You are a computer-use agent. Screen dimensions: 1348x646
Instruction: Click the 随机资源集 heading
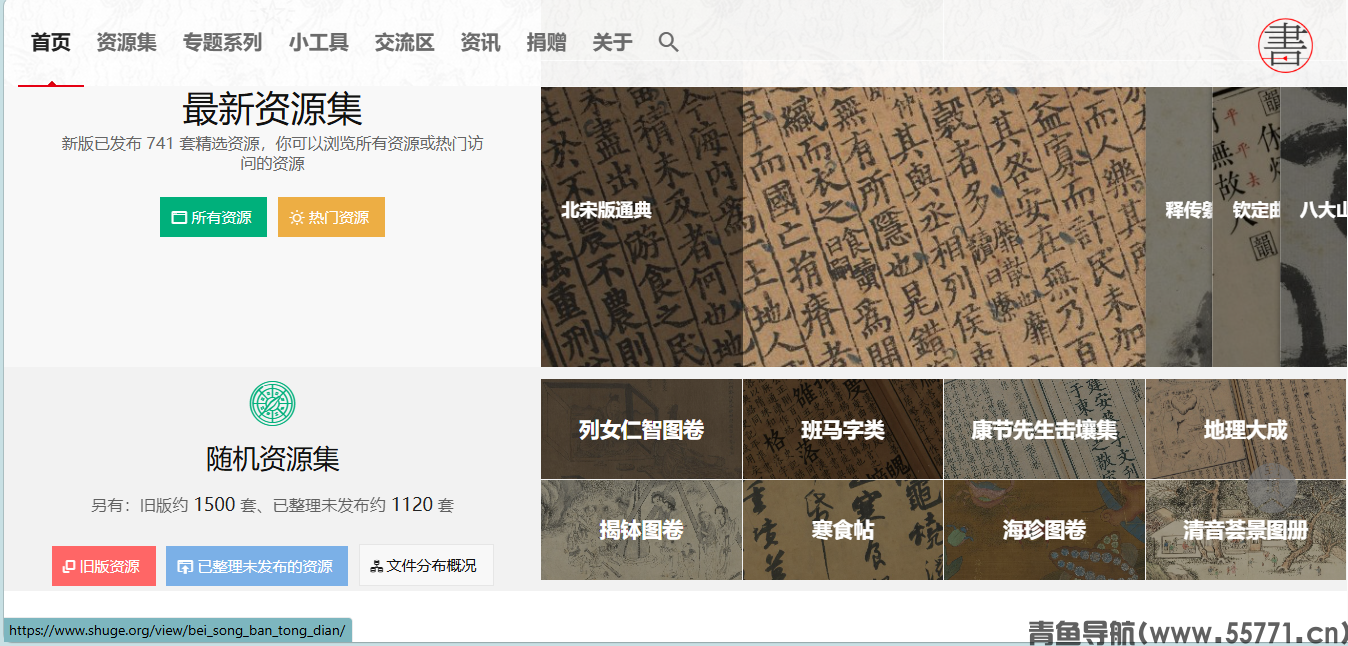point(272,458)
